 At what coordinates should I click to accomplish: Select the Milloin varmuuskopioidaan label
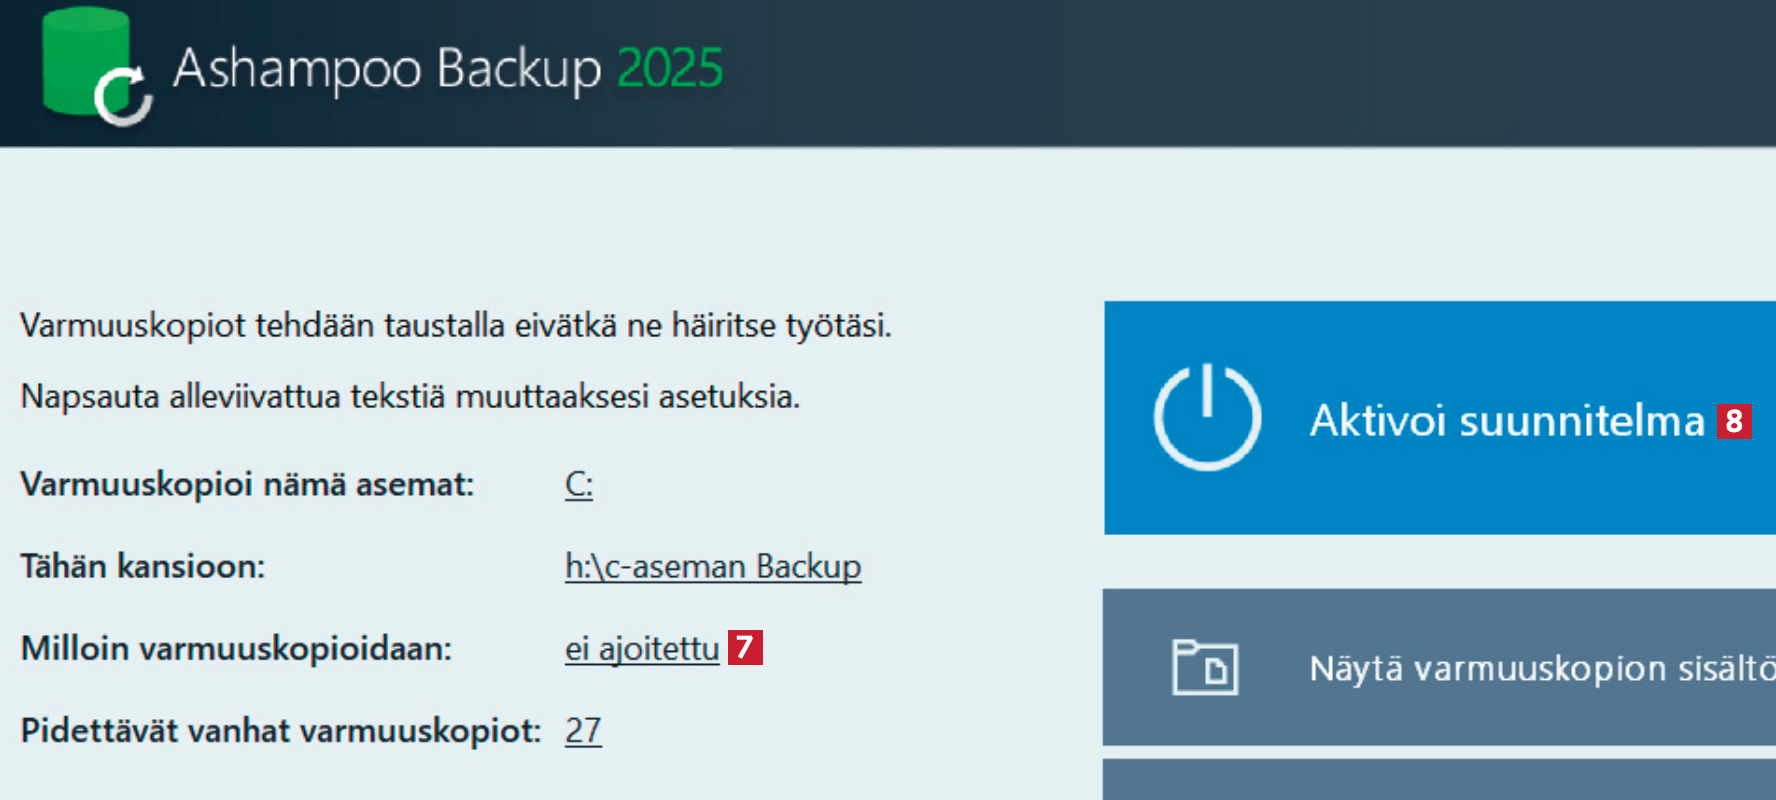[236, 649]
